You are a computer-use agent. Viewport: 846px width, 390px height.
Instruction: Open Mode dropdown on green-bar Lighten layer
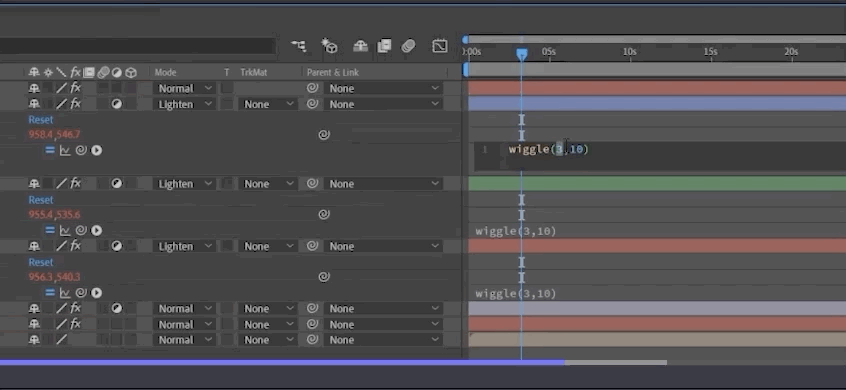pyautogui.click(x=185, y=184)
